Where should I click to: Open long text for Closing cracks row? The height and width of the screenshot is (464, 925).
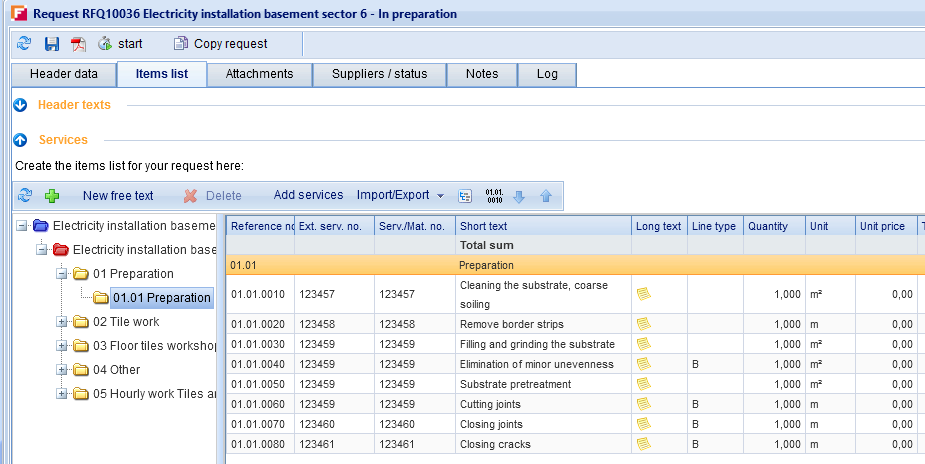(x=644, y=444)
